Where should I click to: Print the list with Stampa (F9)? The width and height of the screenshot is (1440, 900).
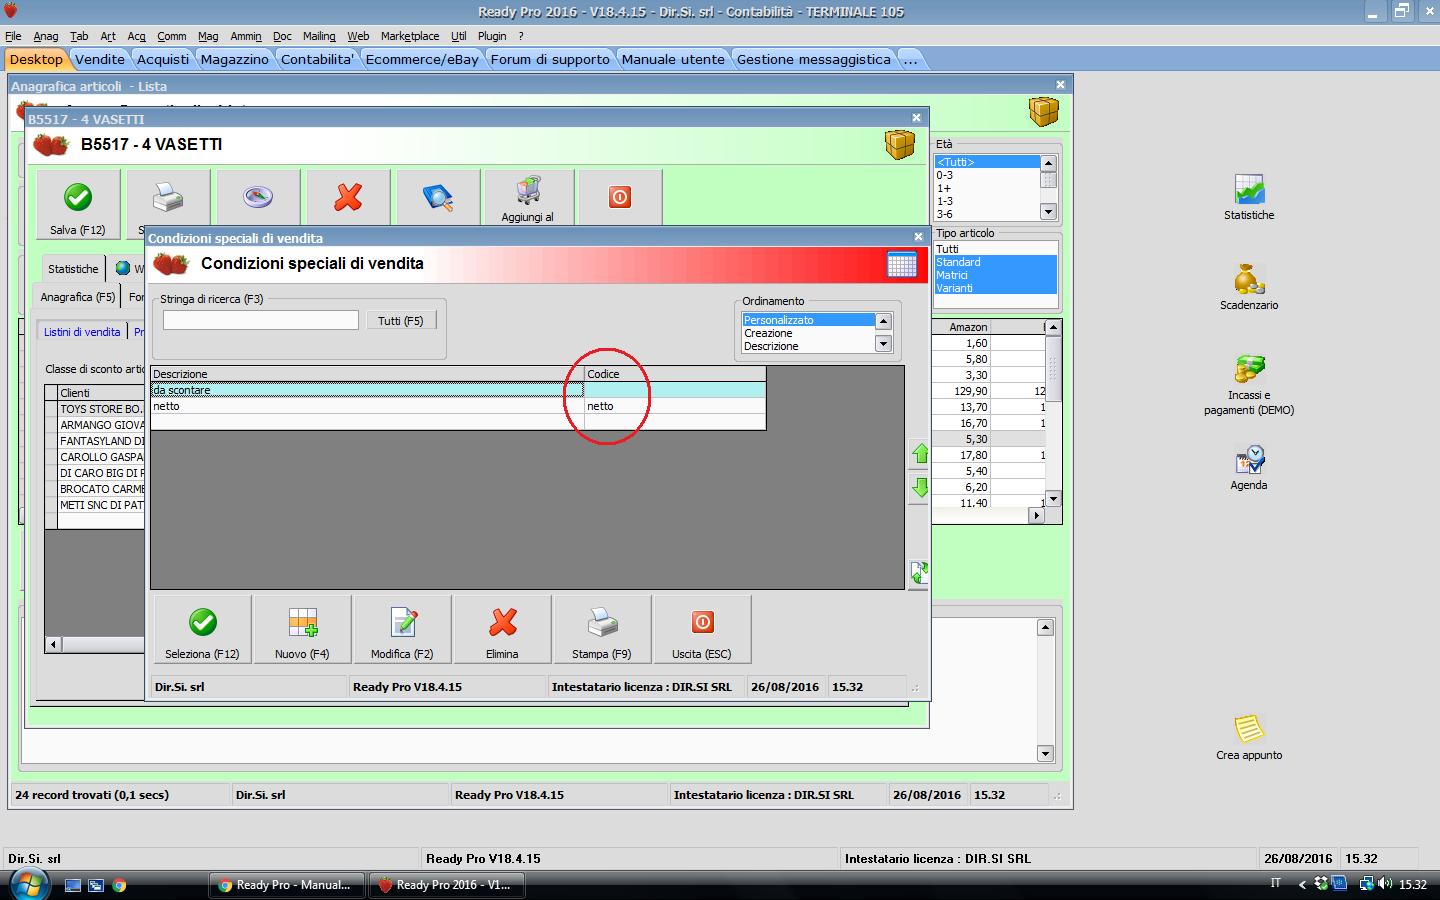[x=602, y=629]
